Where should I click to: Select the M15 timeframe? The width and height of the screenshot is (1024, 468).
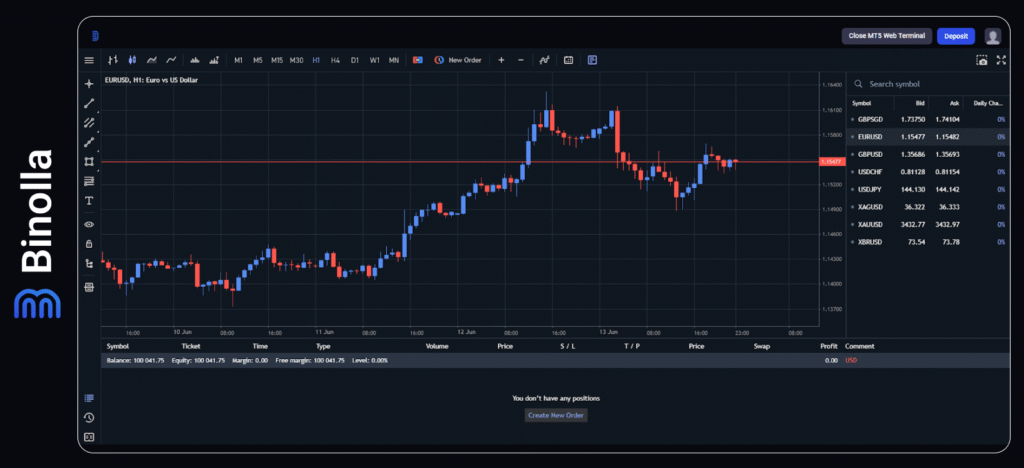coord(277,60)
